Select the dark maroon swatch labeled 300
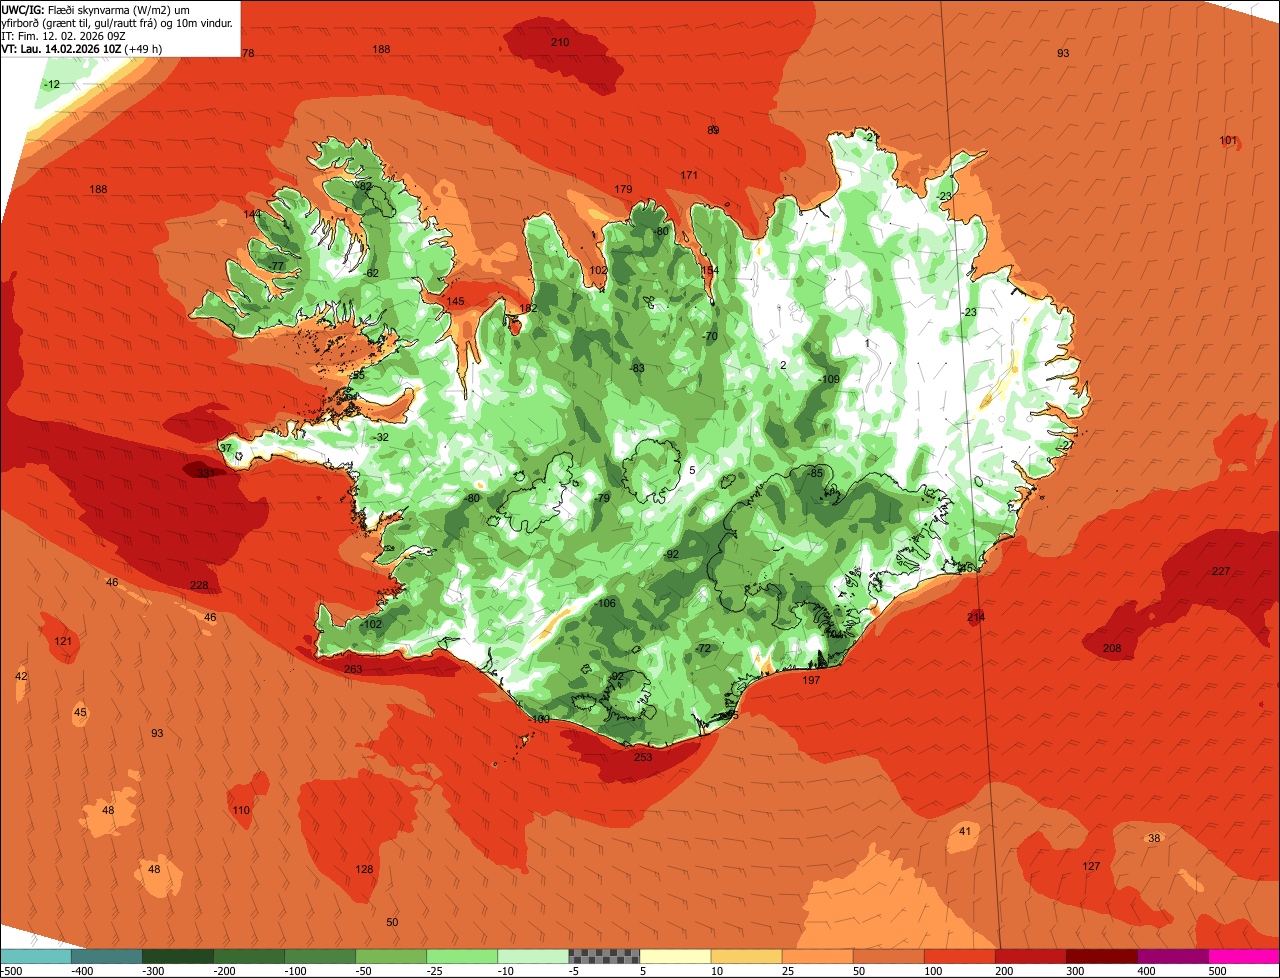This screenshot has height=978, width=1280. click(x=1102, y=957)
